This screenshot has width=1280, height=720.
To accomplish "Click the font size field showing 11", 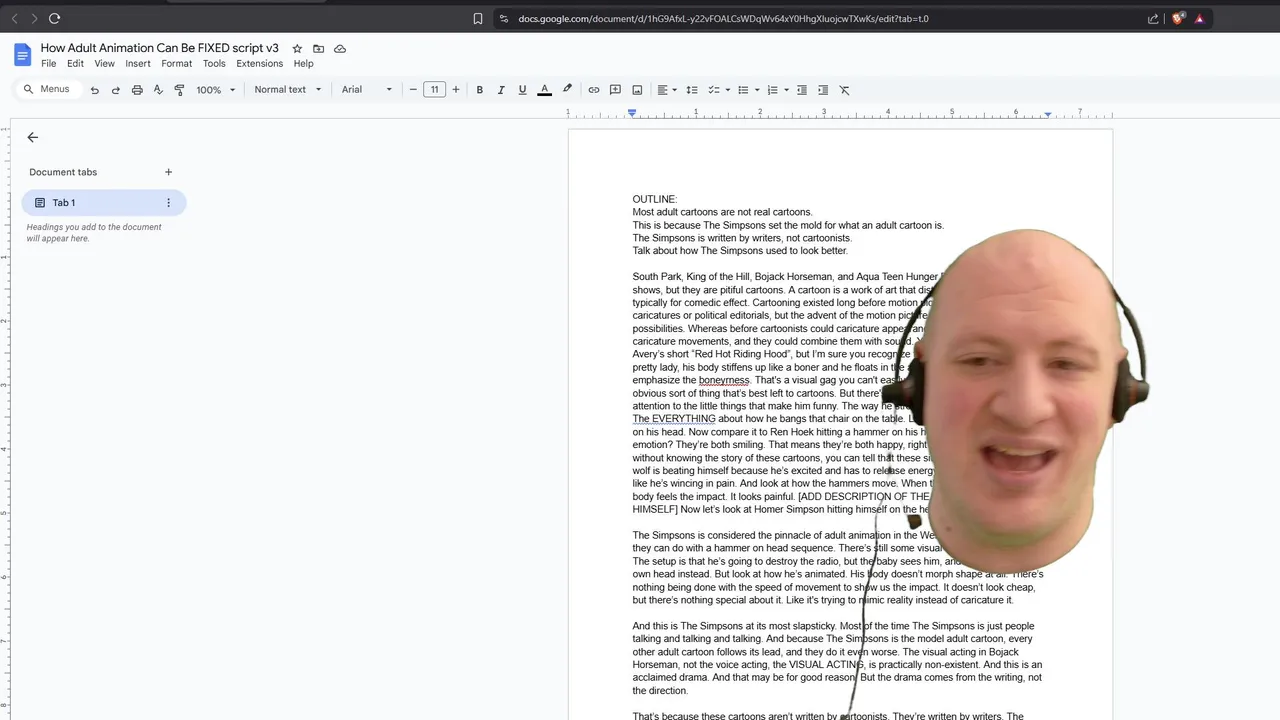I will [x=434, y=90].
